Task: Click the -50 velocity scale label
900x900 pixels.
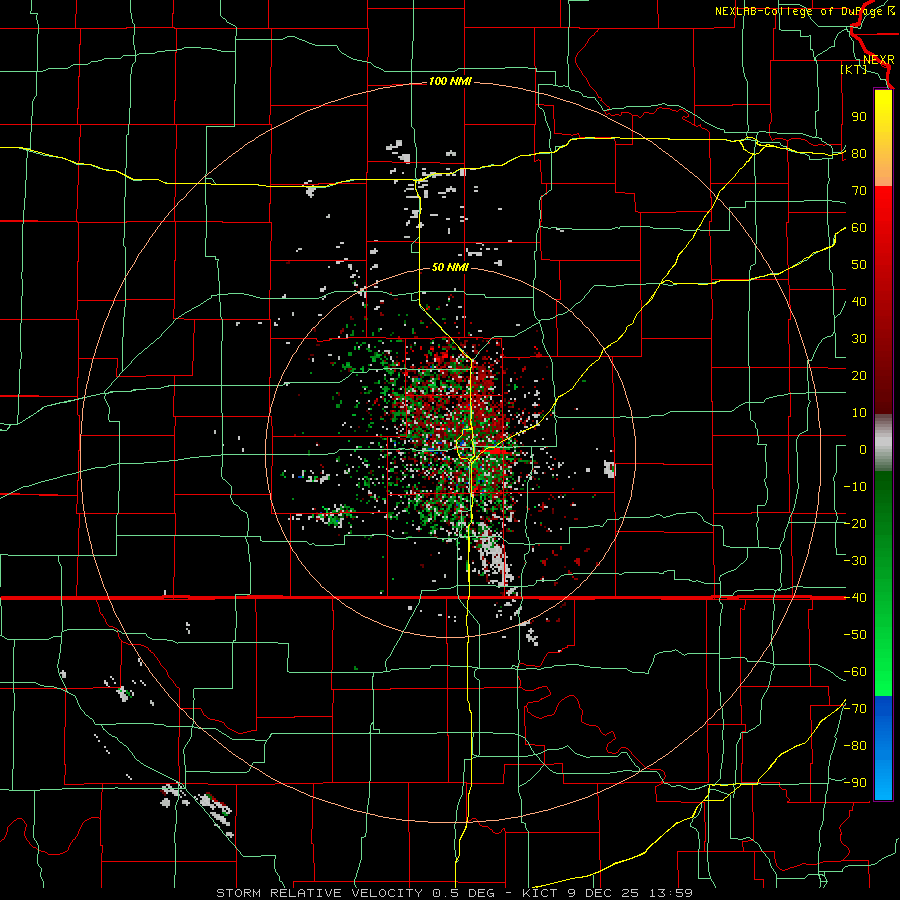Action: coord(855,635)
